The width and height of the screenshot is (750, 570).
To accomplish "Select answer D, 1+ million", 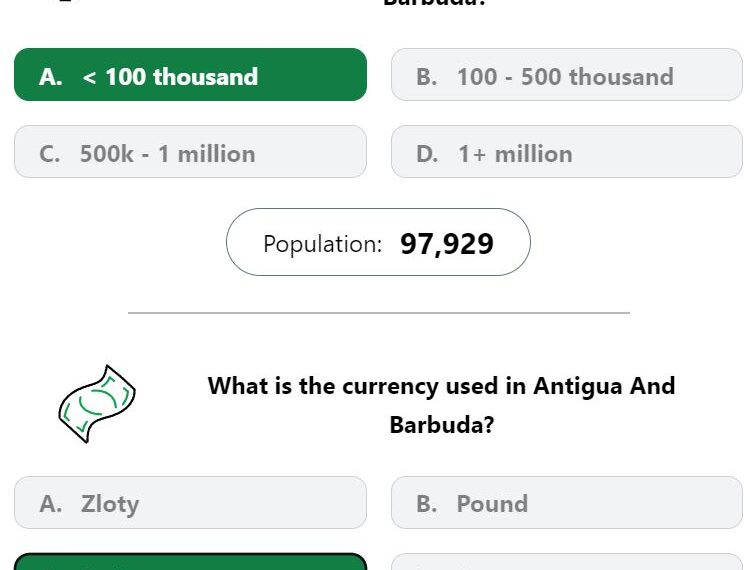I will [567, 152].
